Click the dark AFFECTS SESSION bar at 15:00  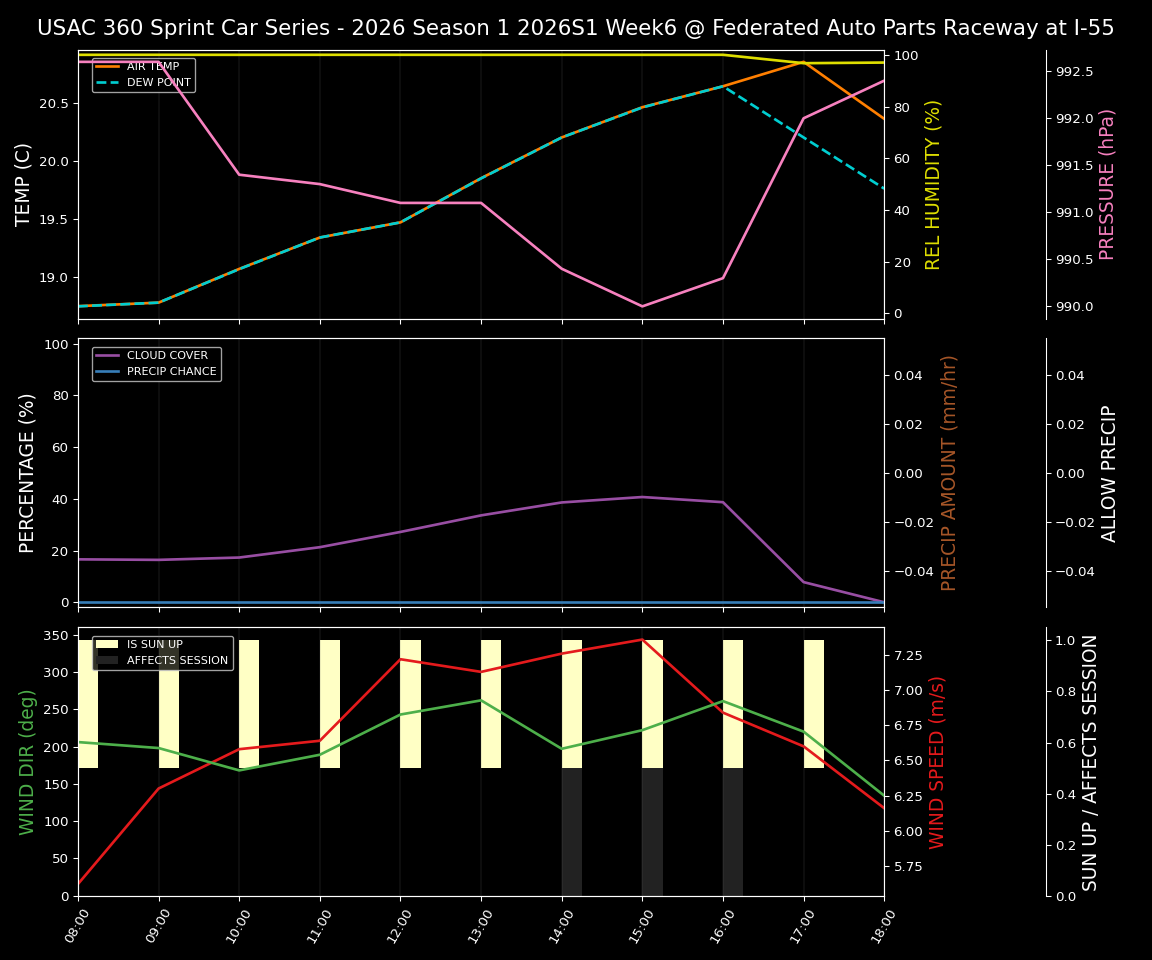pyautogui.click(x=652, y=830)
